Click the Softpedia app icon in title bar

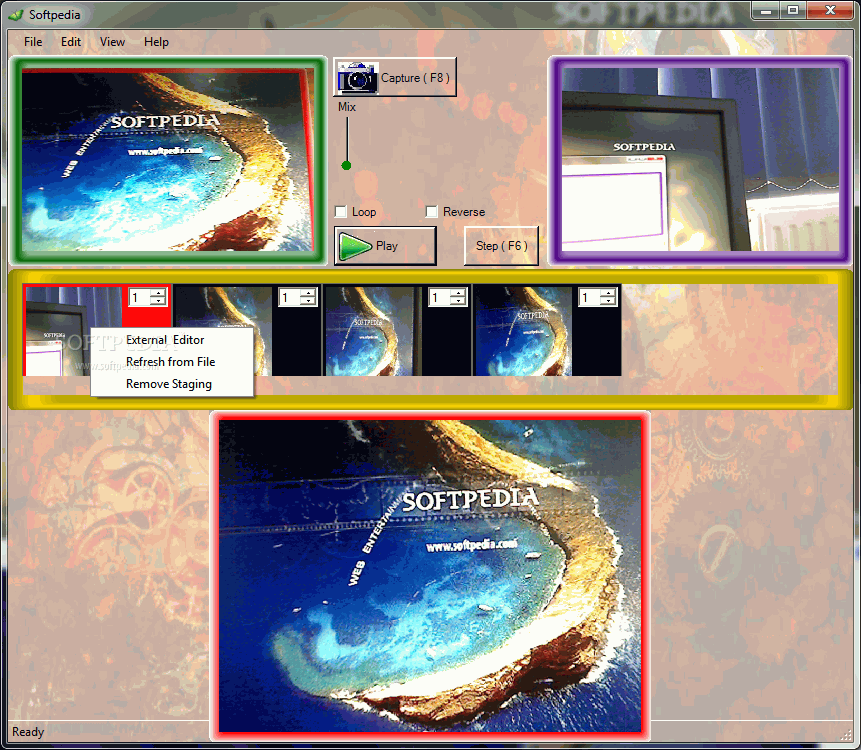[x=16, y=15]
